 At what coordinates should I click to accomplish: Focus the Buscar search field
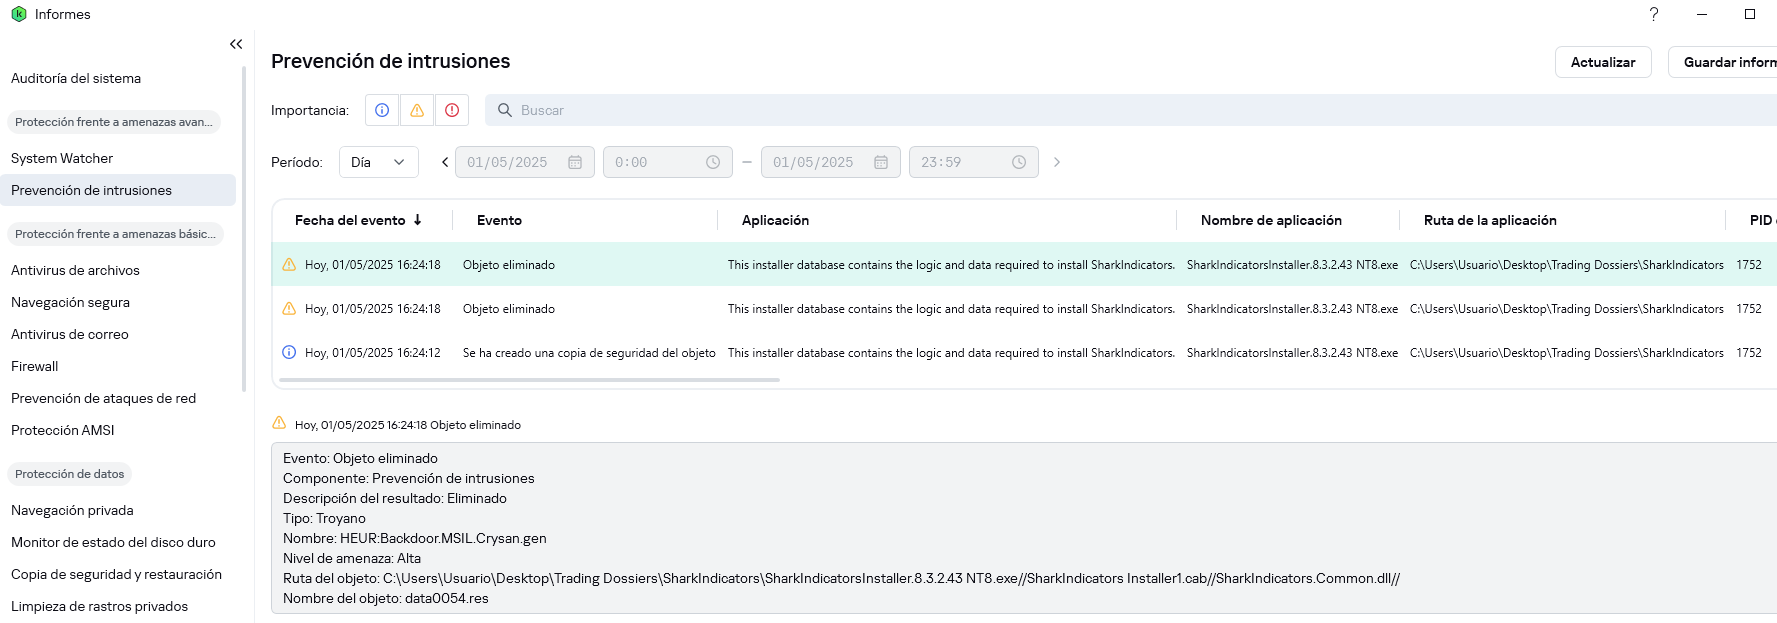[x=1131, y=110]
